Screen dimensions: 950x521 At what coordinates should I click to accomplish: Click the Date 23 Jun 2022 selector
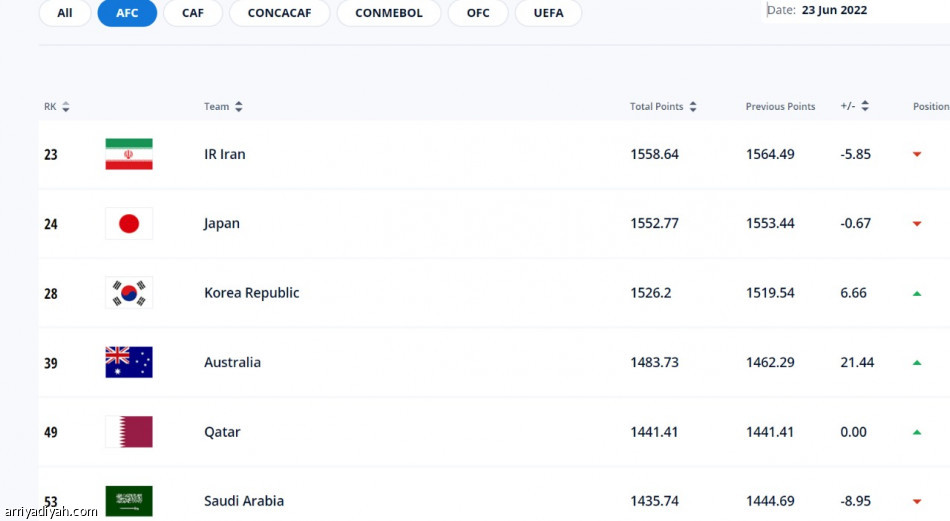point(834,10)
